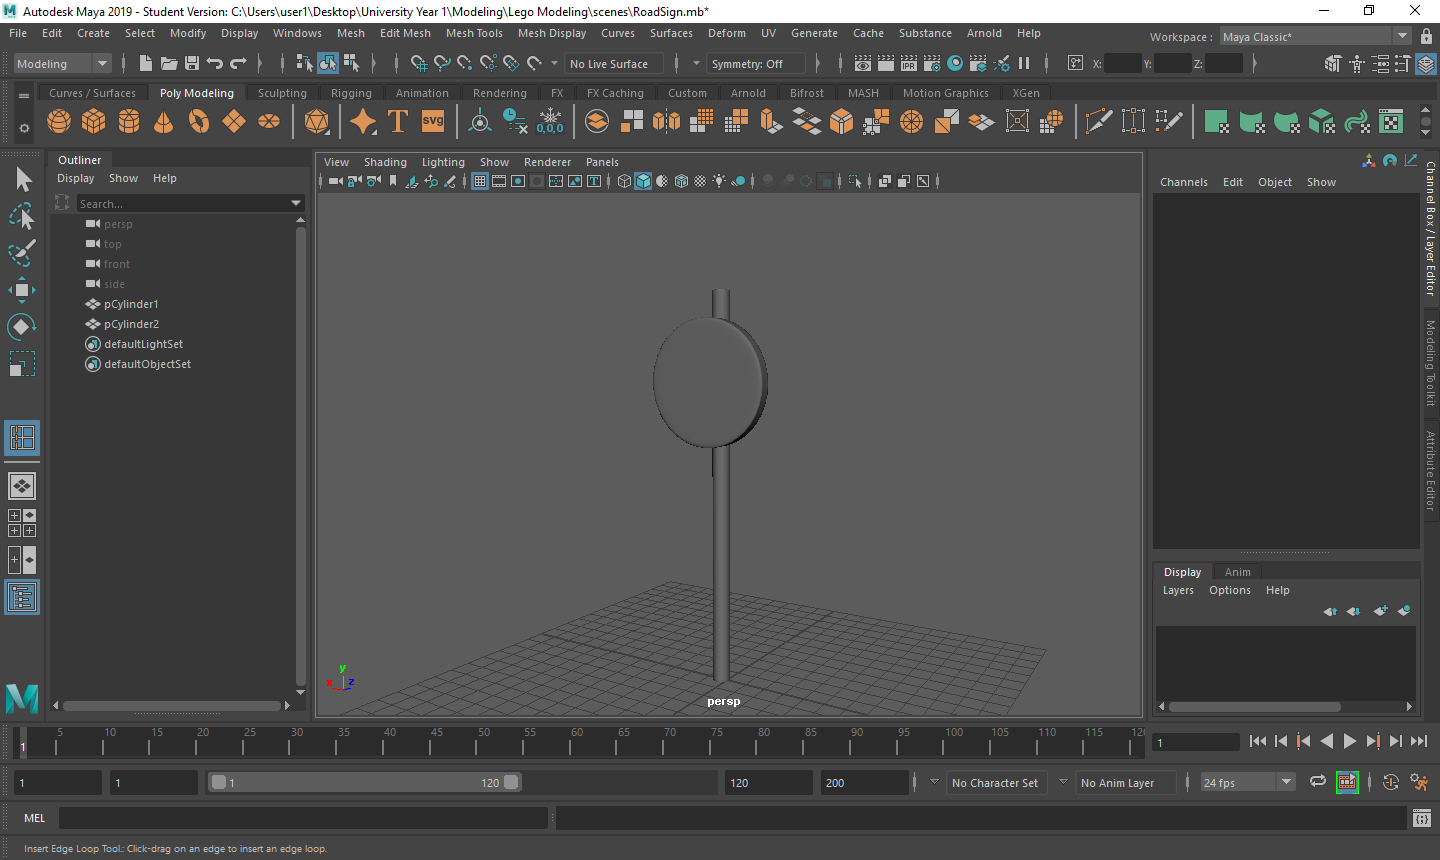Click the playback range slider bar
1440x860 pixels.
365,783
